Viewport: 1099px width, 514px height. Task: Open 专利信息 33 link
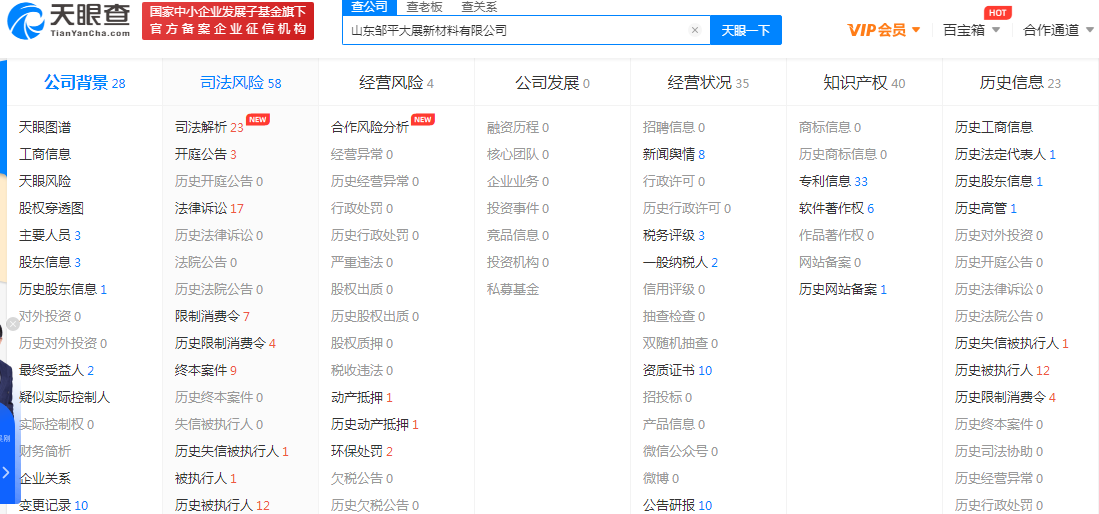[833, 182]
